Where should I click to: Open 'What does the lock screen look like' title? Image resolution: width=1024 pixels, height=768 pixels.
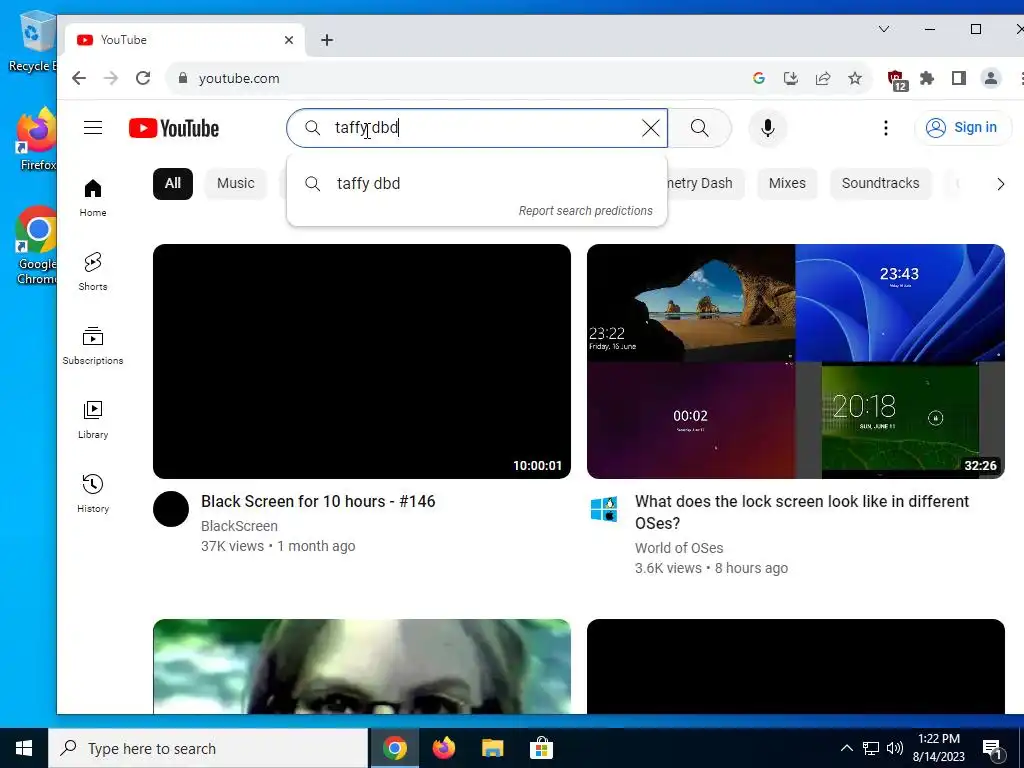802,513
